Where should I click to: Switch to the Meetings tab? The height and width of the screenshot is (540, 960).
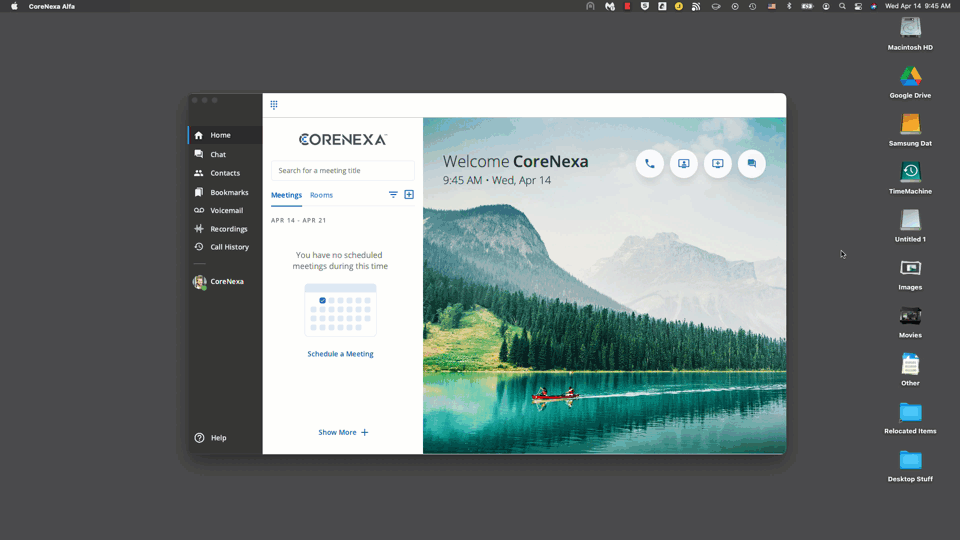tap(287, 195)
